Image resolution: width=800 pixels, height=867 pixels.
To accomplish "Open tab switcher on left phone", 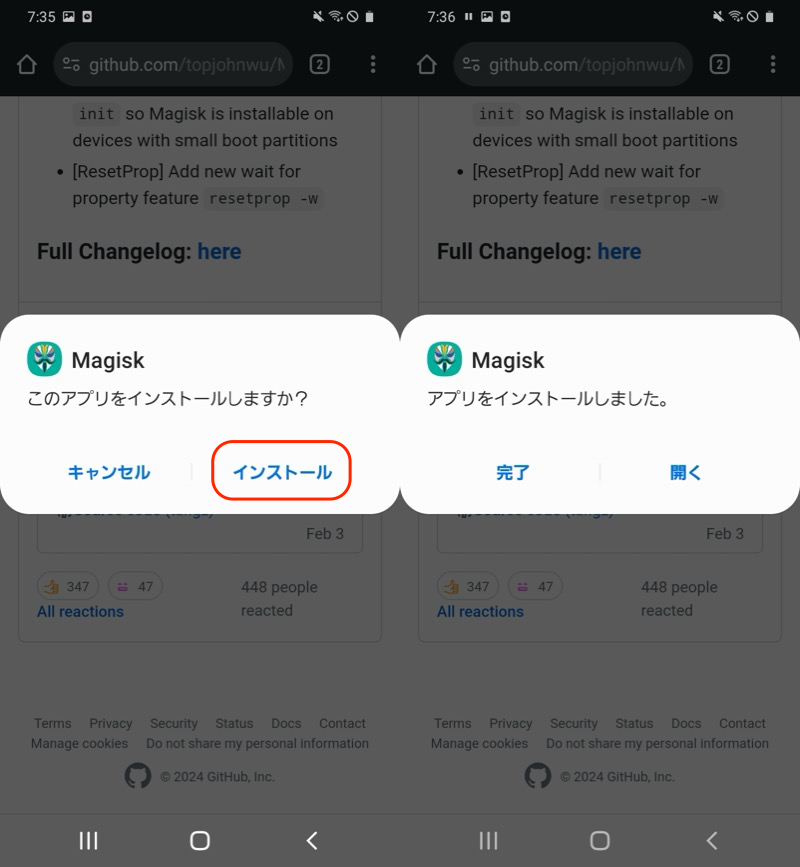I will coord(319,65).
